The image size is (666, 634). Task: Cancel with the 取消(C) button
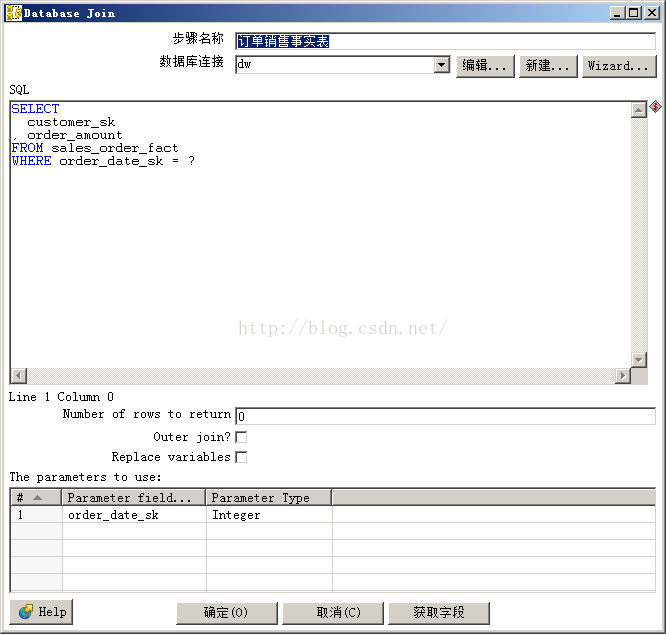pos(333,613)
